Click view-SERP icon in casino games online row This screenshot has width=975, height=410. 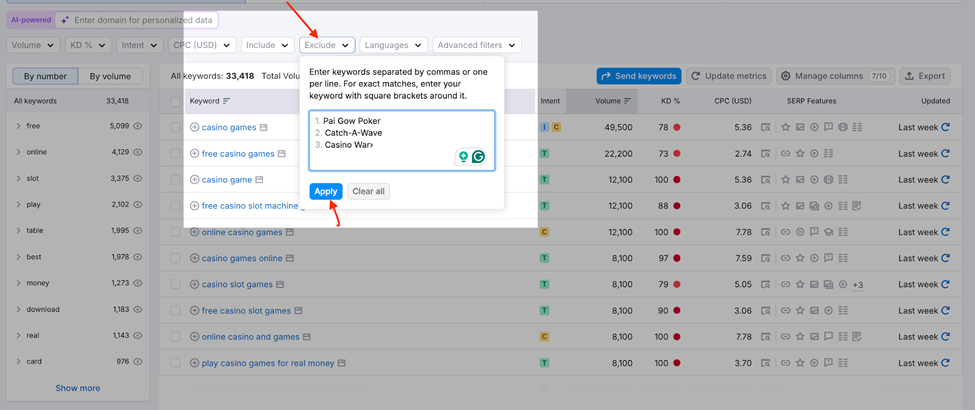pos(765,258)
